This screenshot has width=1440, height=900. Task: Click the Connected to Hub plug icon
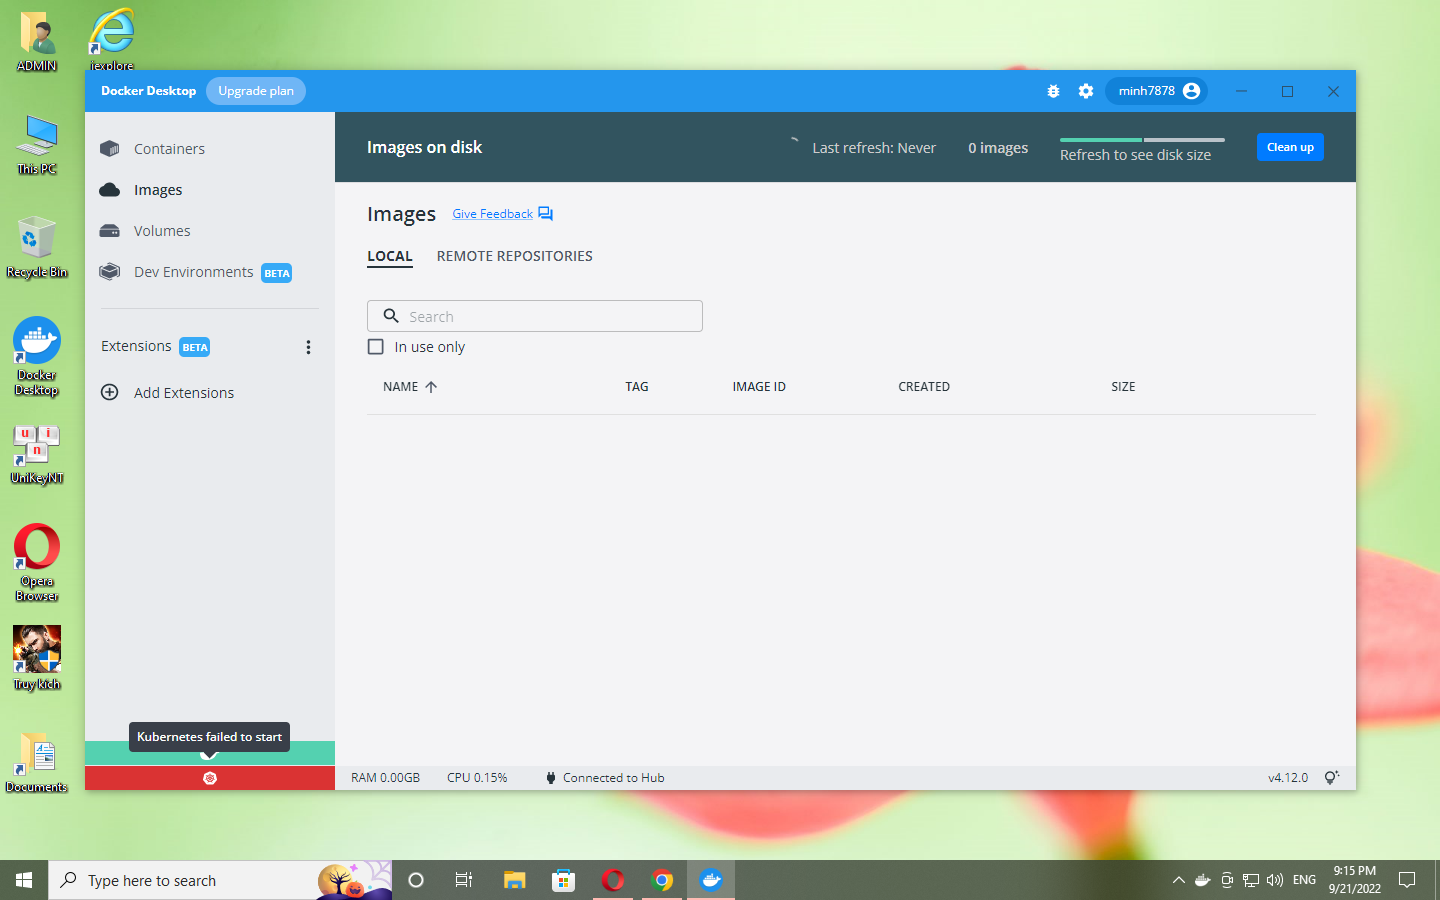[551, 778]
